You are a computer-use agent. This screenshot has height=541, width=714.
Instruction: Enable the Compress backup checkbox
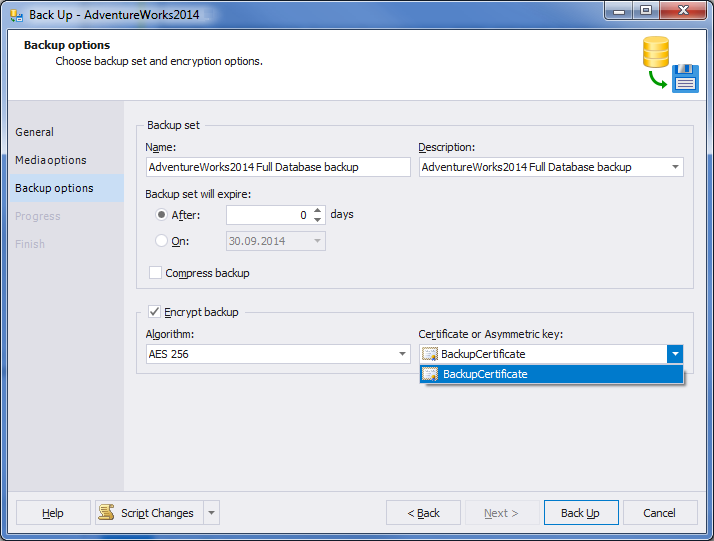pos(155,273)
